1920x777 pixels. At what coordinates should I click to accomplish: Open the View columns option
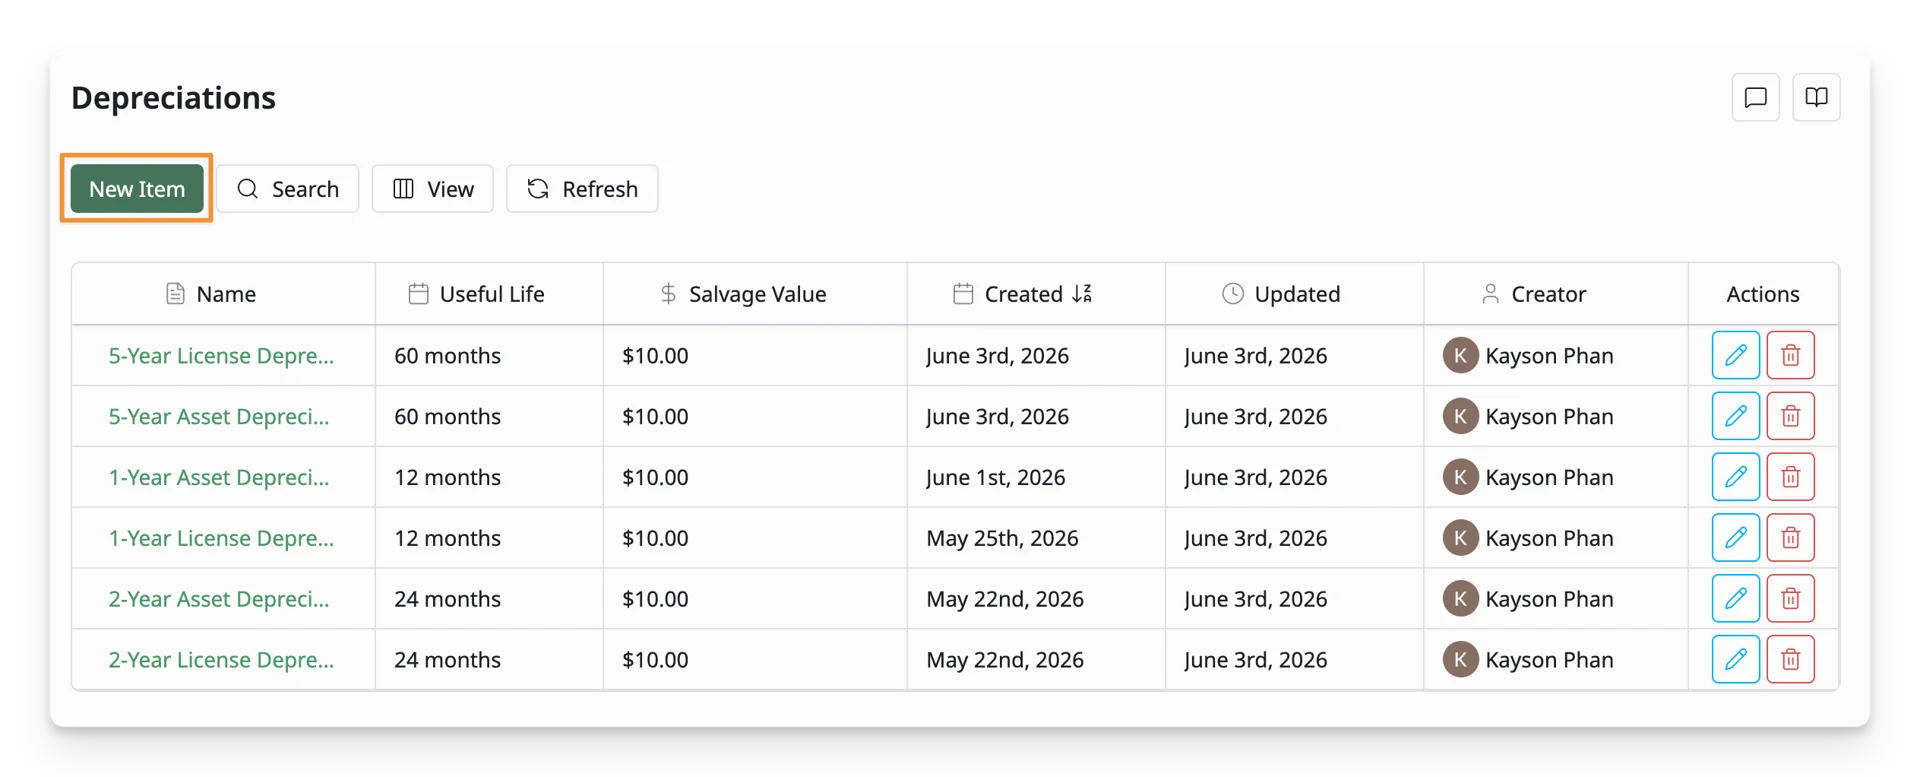pos(433,189)
